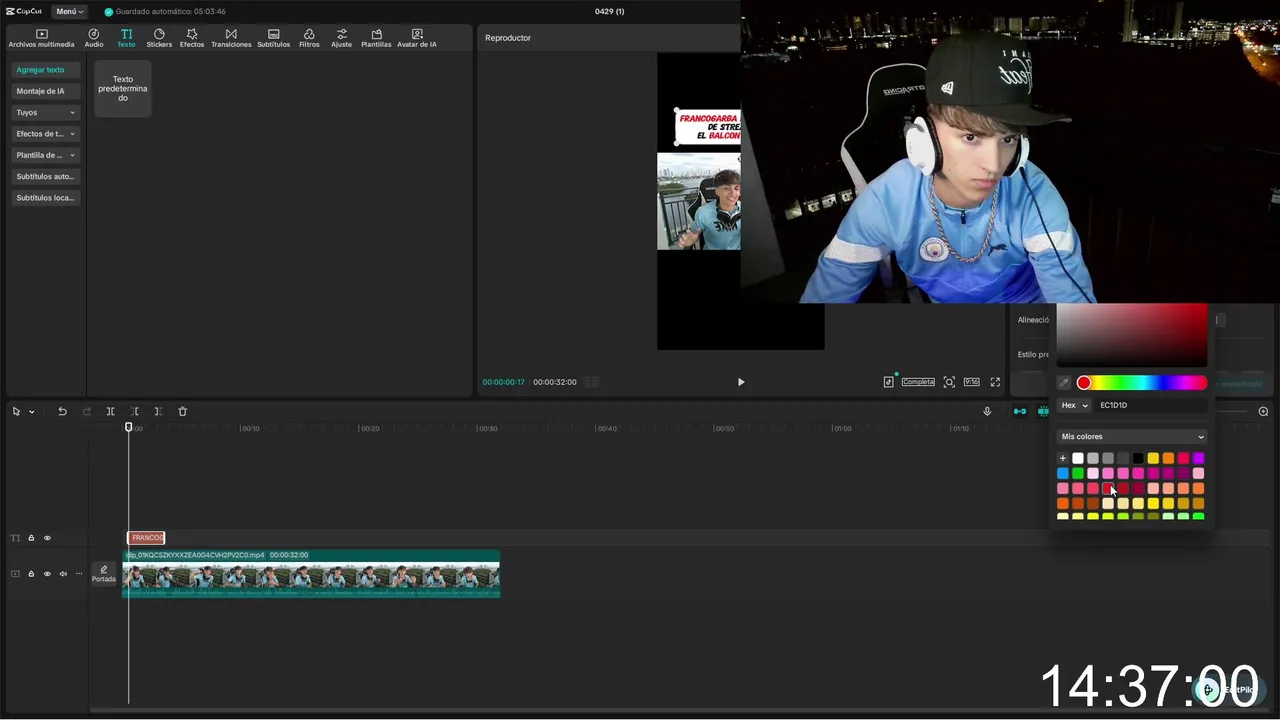Add a custom color with the plus button

coord(1063,459)
